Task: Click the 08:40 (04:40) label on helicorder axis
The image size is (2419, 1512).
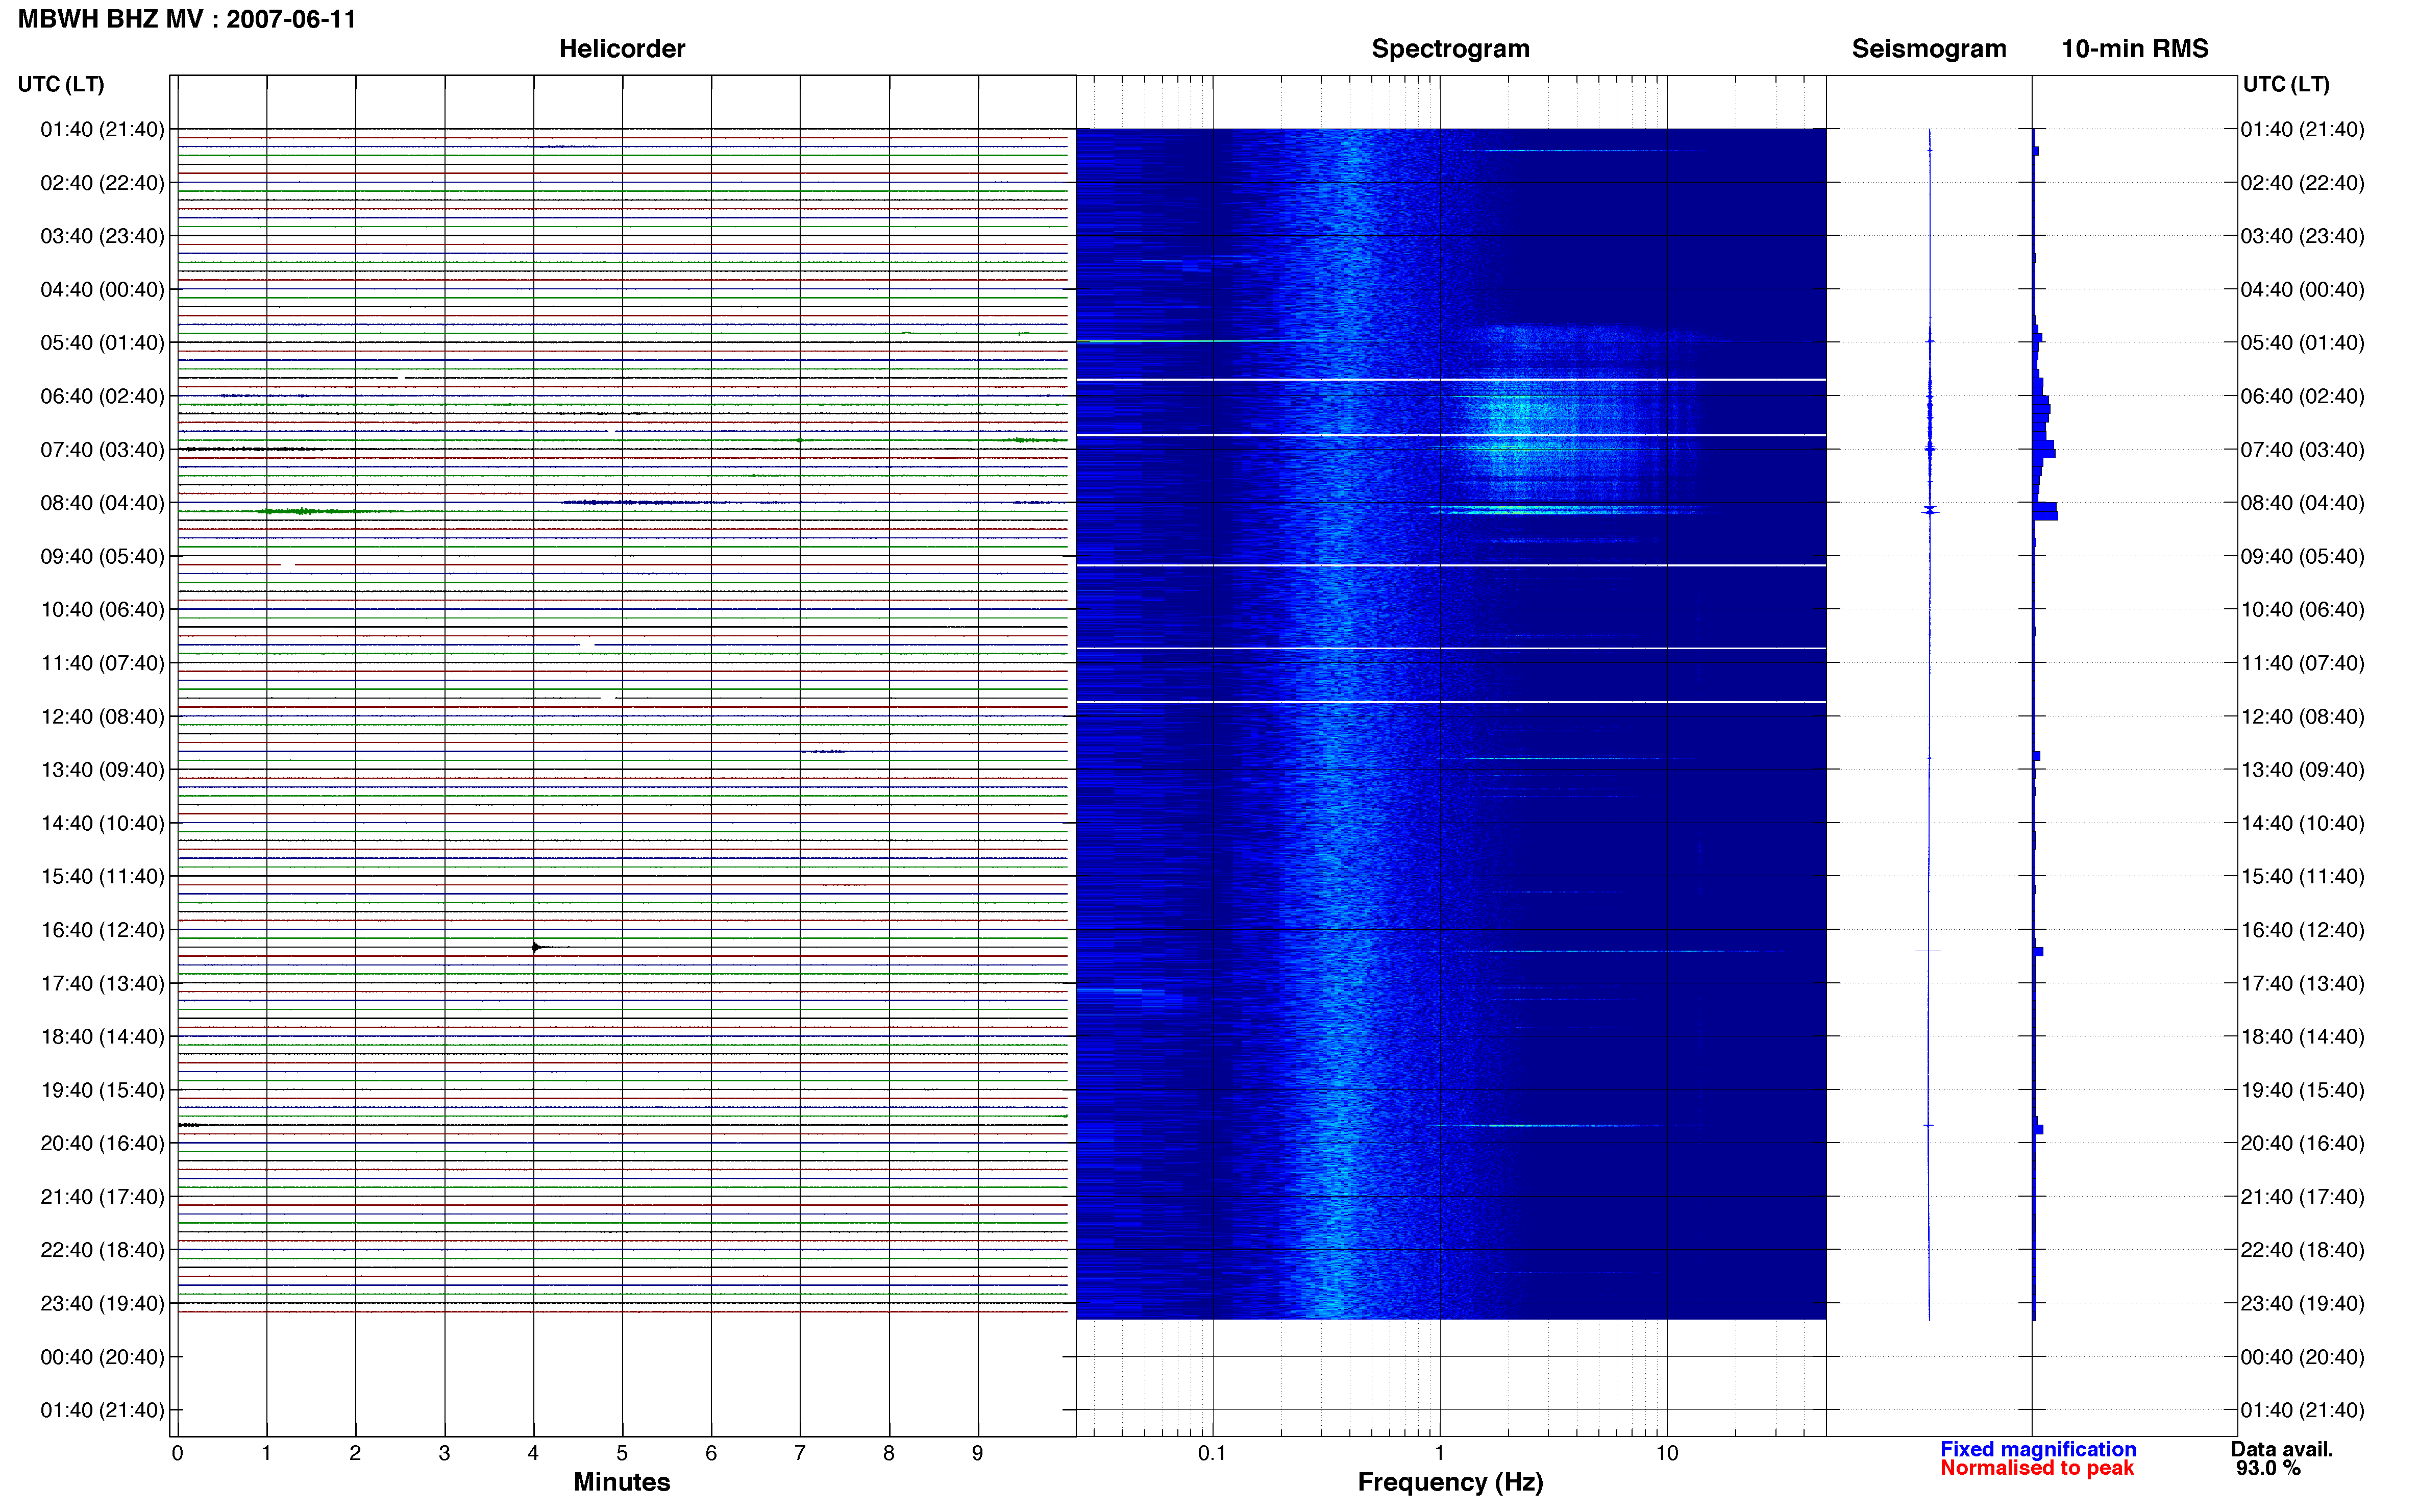Action: [102, 502]
